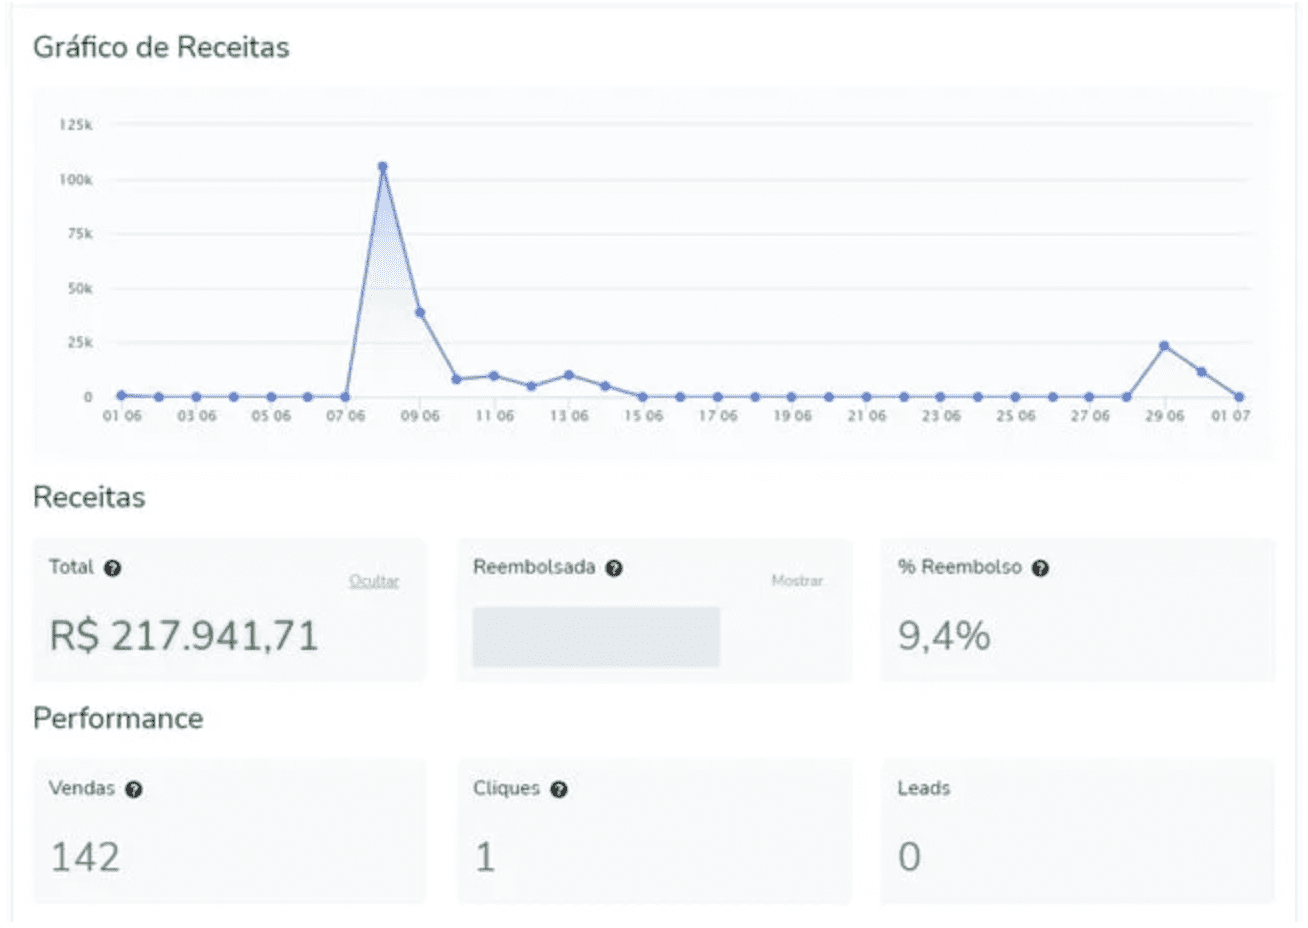Click the chart data point at 29 06
This screenshot has height=928, width=1308.
click(x=1164, y=346)
